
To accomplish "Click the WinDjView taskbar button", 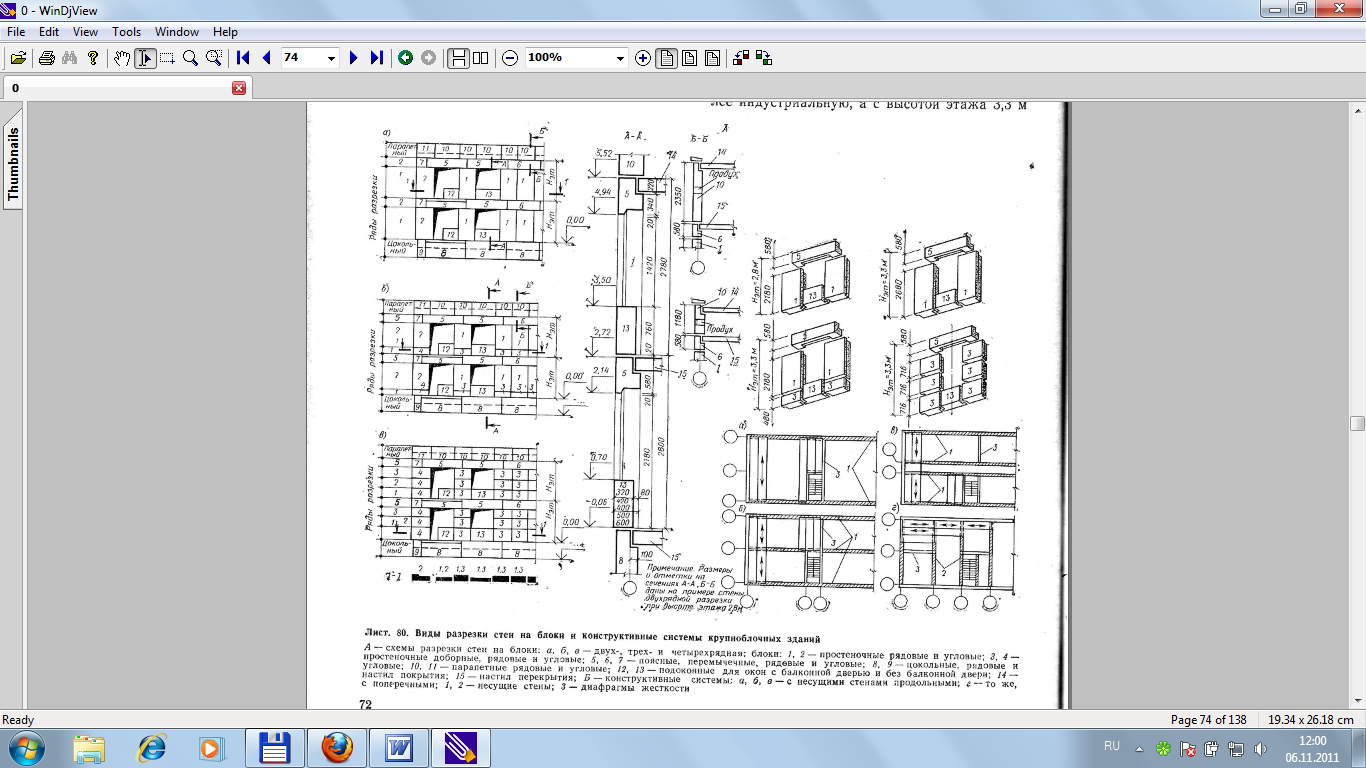I will (460, 747).
